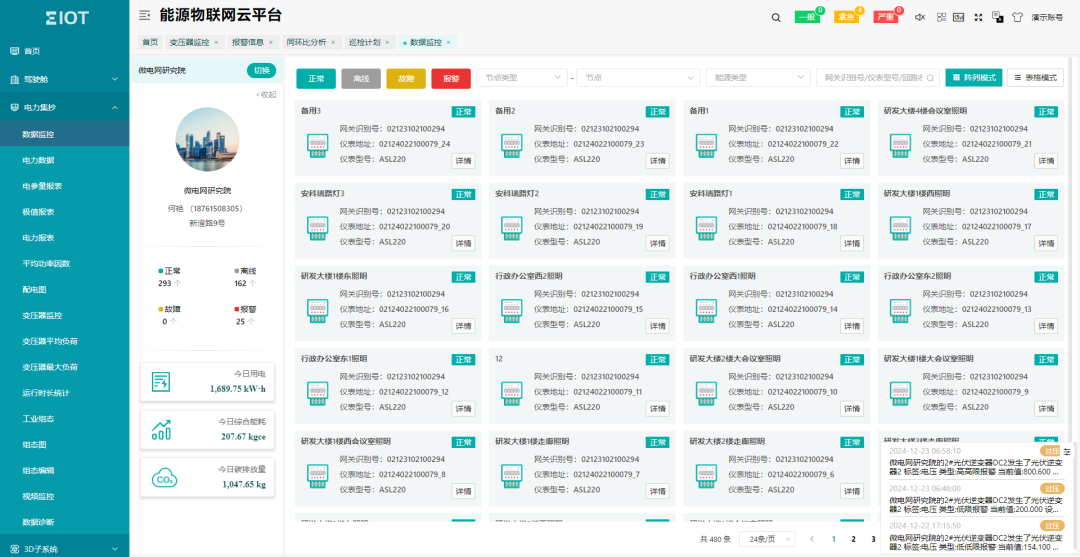The image size is (1080, 557).
Task: Click the gateway ID search input field
Action: coord(877,78)
